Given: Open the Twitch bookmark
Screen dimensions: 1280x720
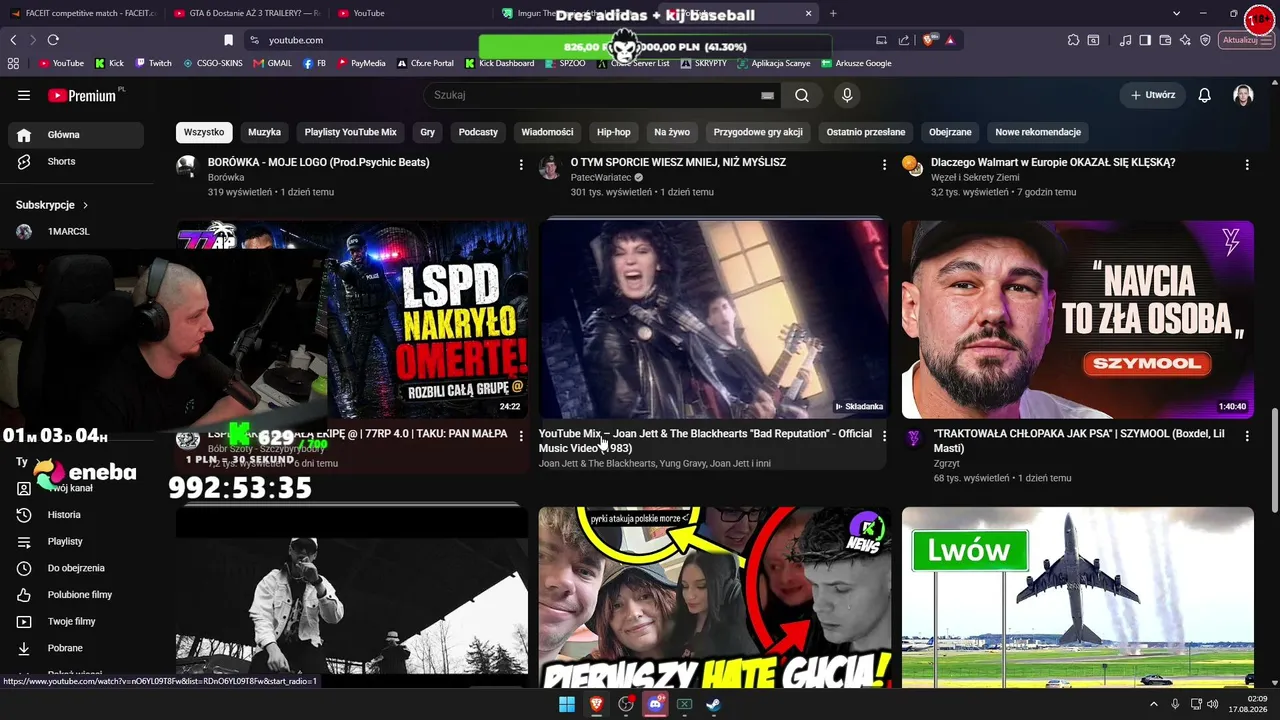Looking at the screenshot, I should [154, 63].
